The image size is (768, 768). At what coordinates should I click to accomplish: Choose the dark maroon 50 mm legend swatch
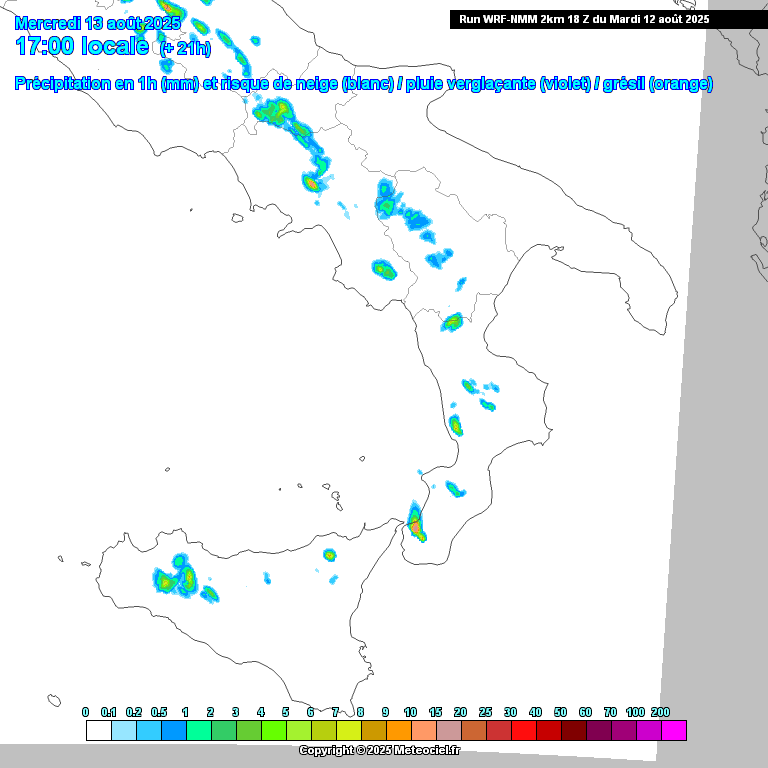point(573,731)
